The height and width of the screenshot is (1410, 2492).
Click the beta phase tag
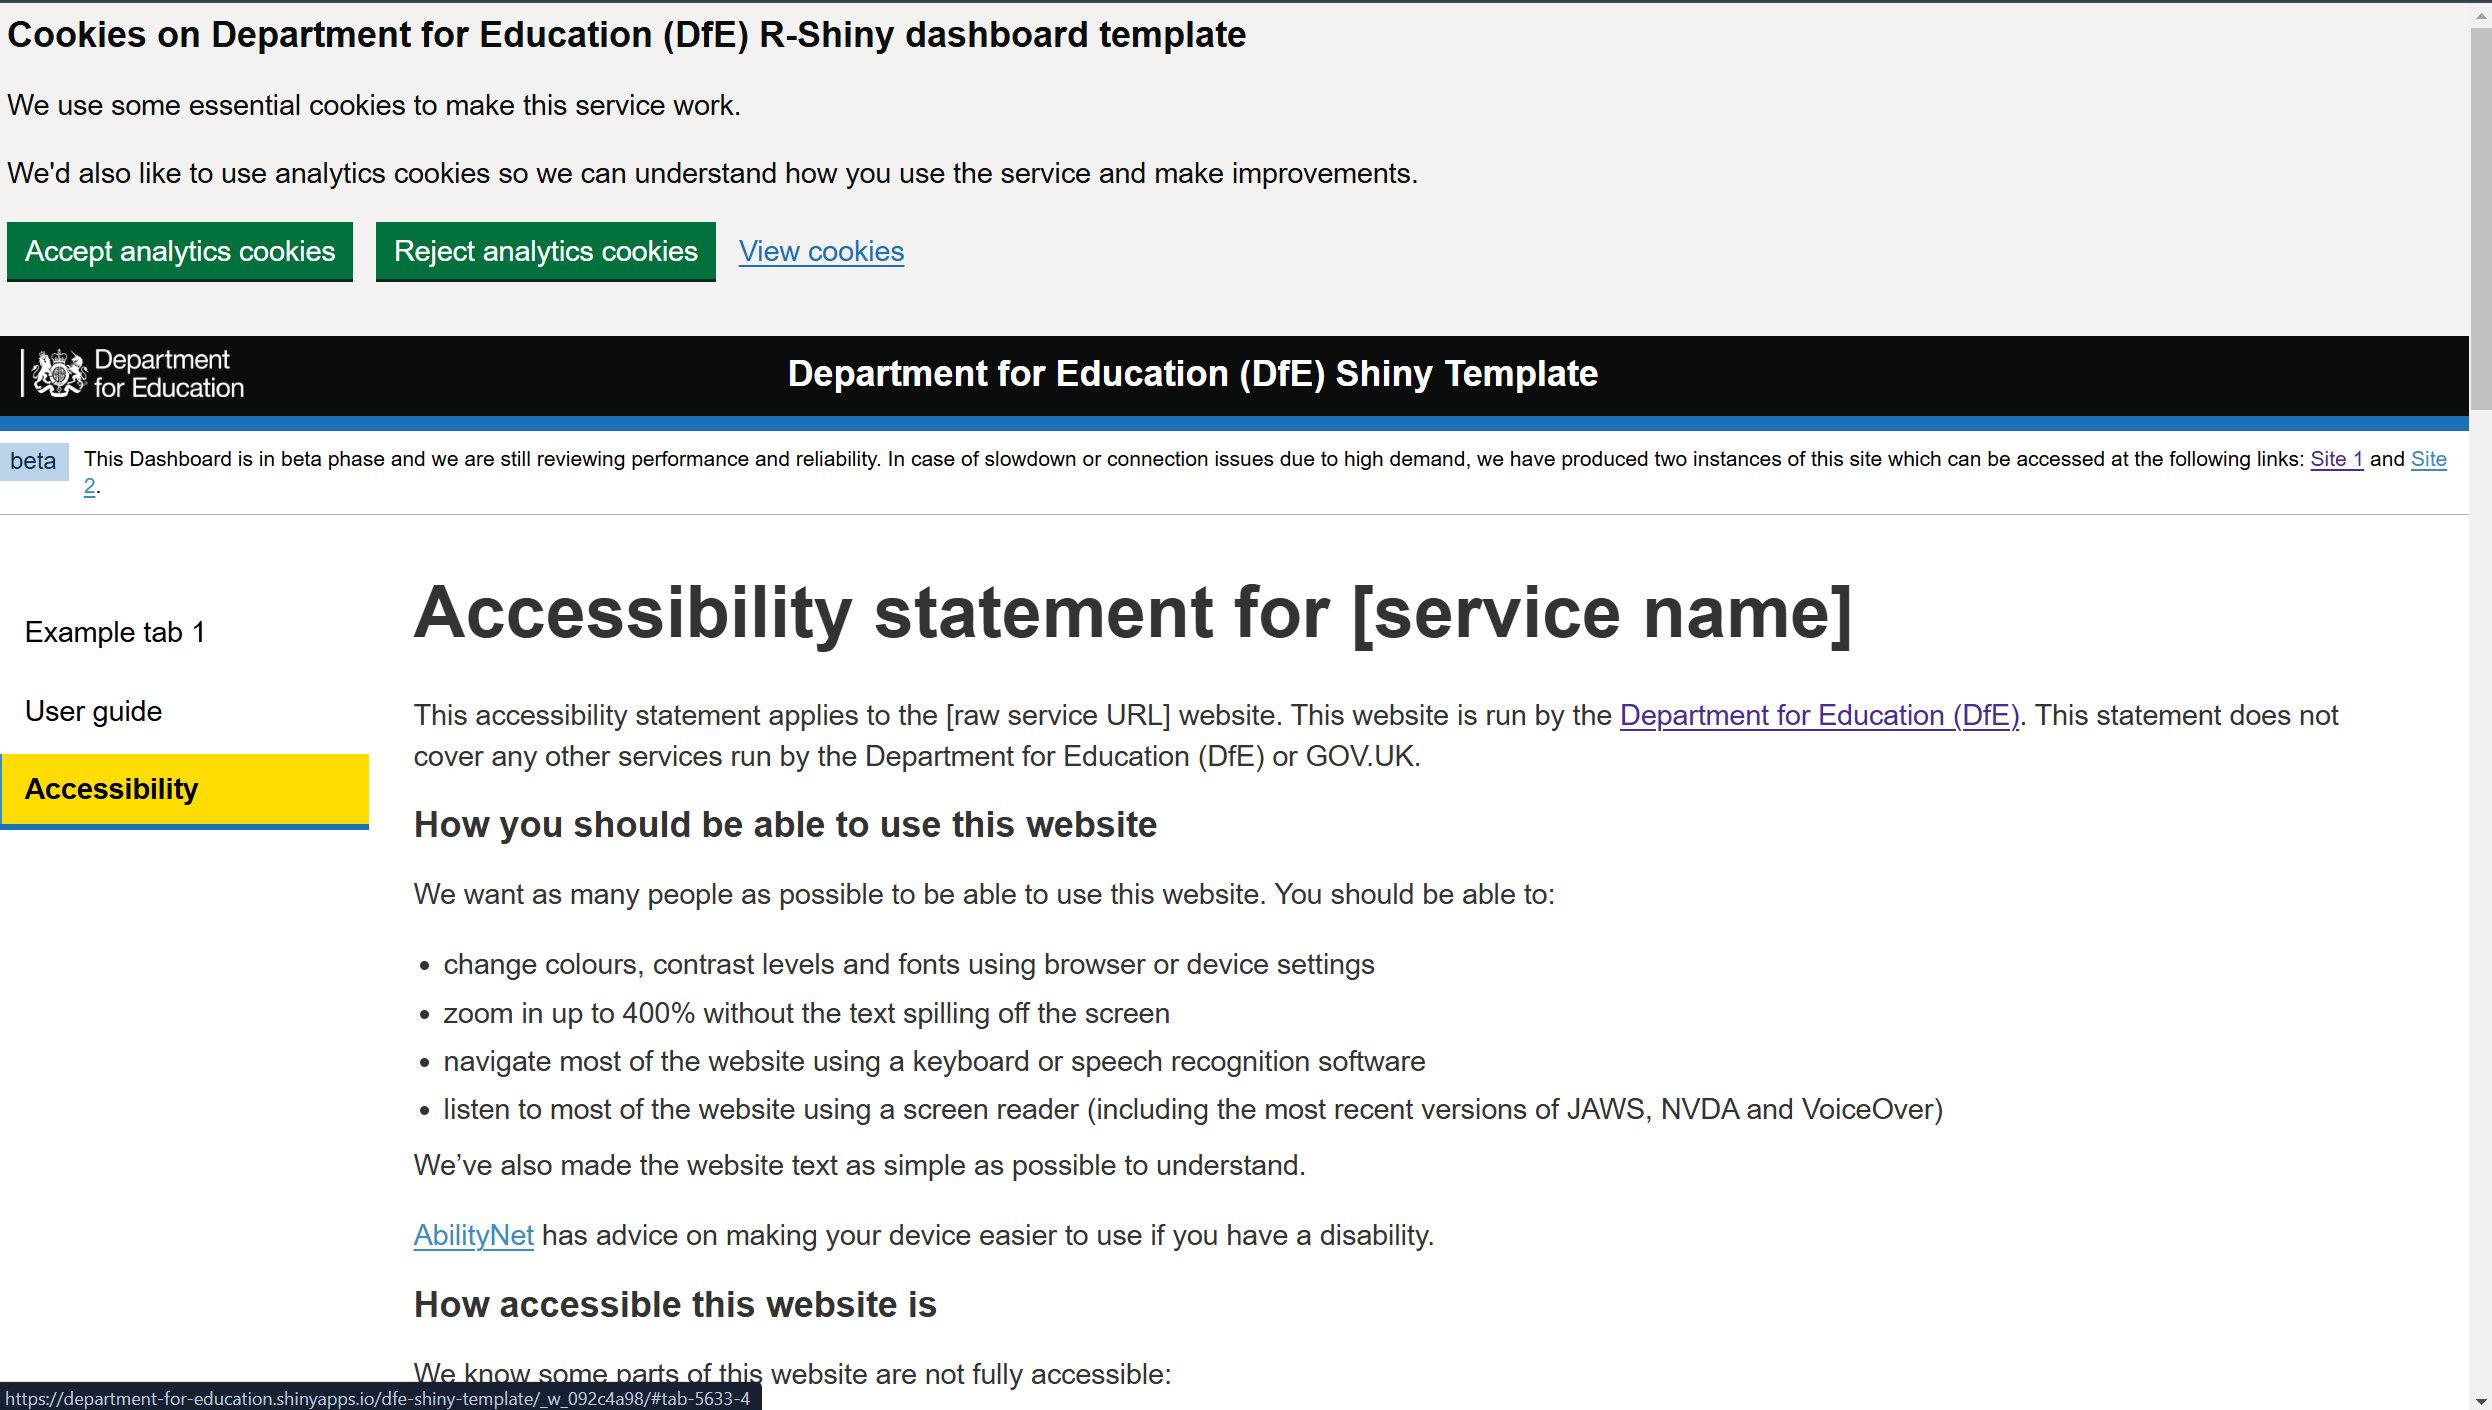click(x=33, y=461)
